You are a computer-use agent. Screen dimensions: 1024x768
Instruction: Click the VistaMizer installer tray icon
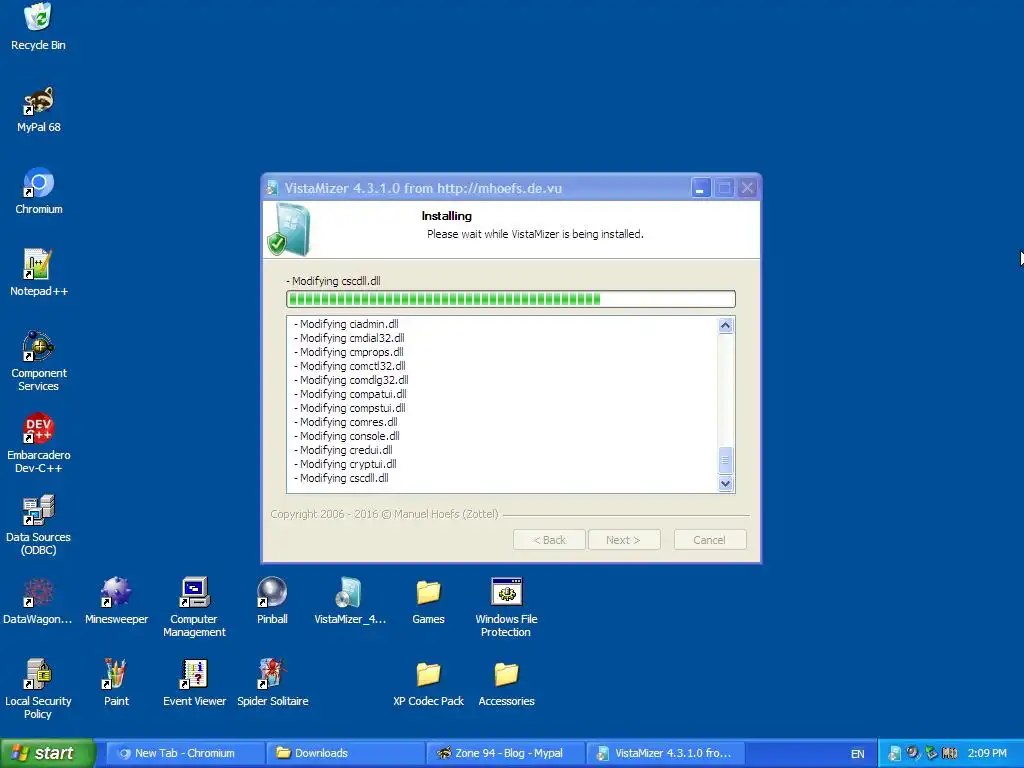(895, 754)
